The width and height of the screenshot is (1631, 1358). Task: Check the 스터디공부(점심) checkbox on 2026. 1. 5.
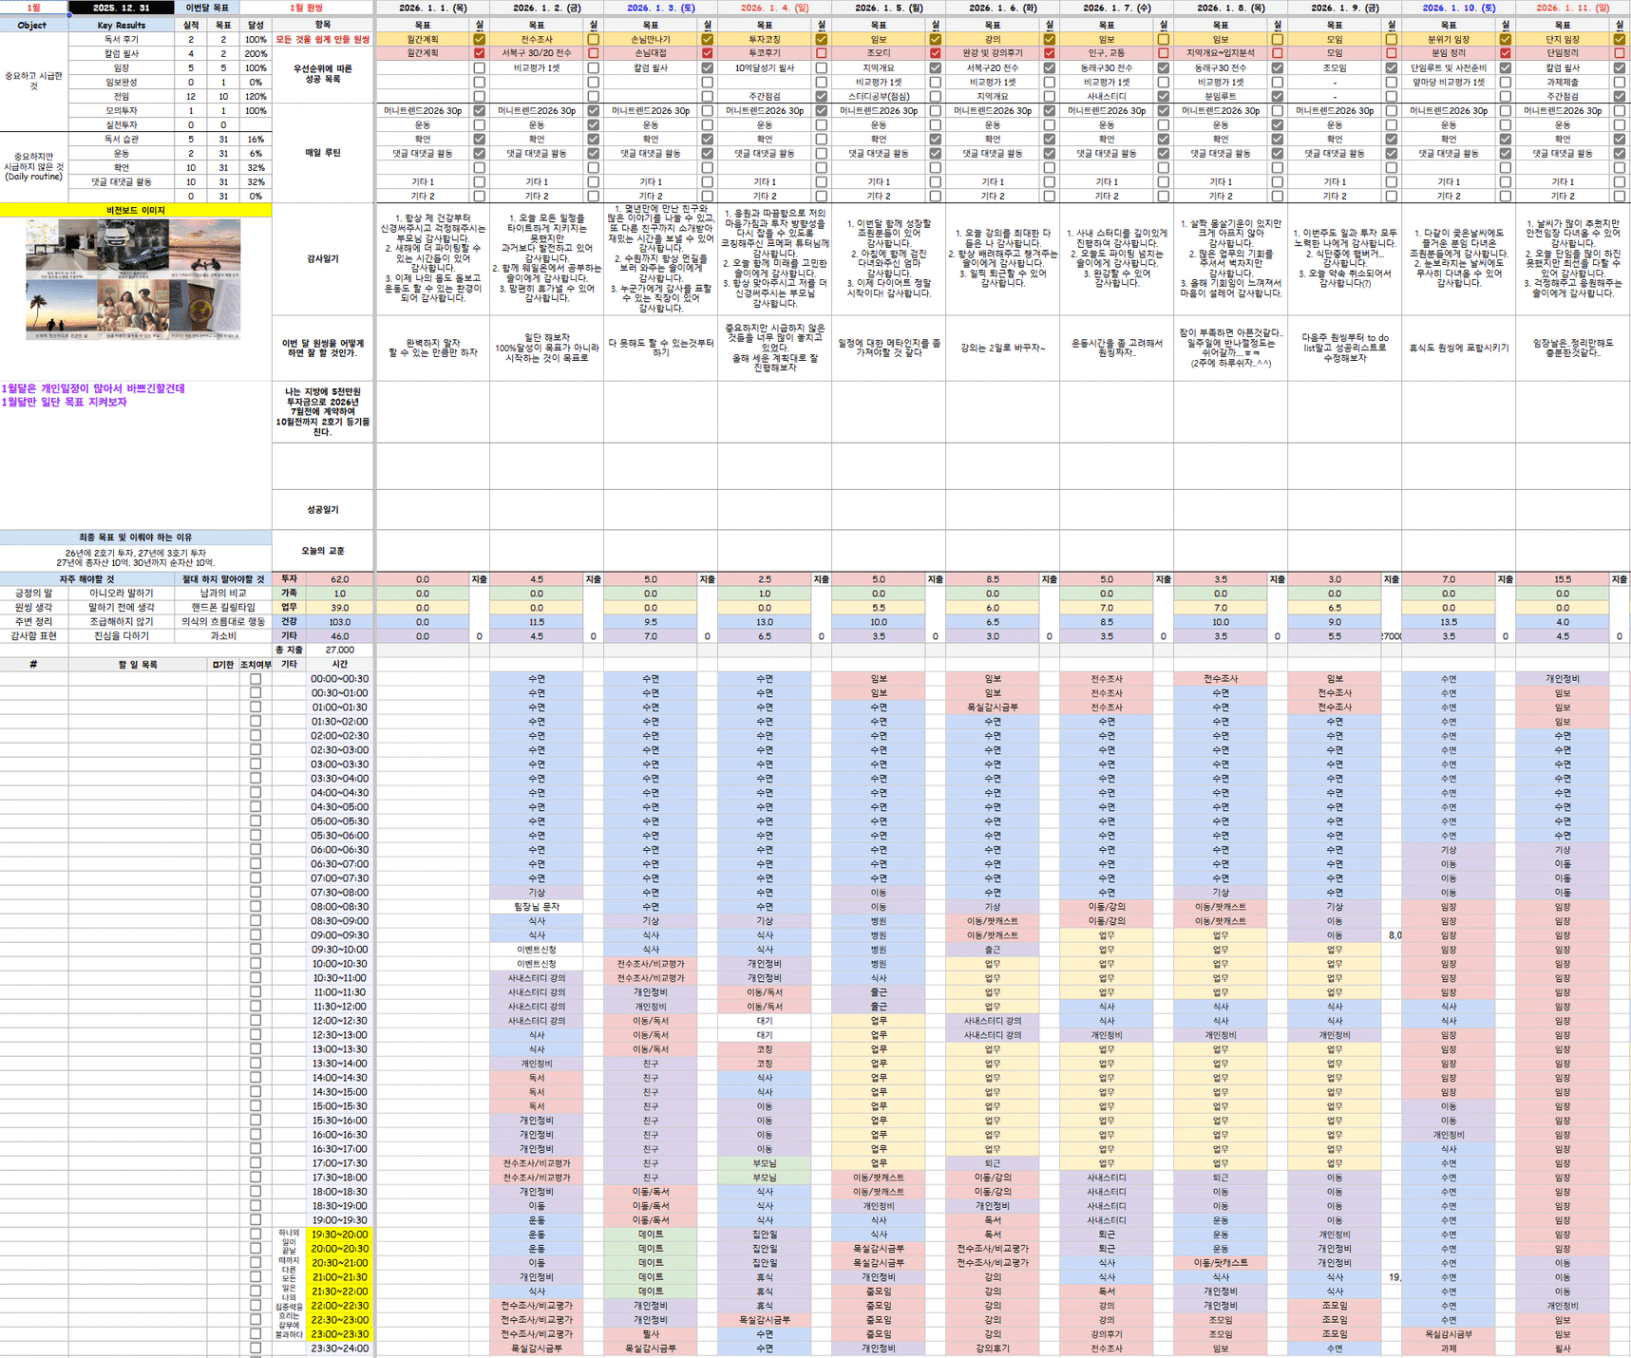click(935, 97)
